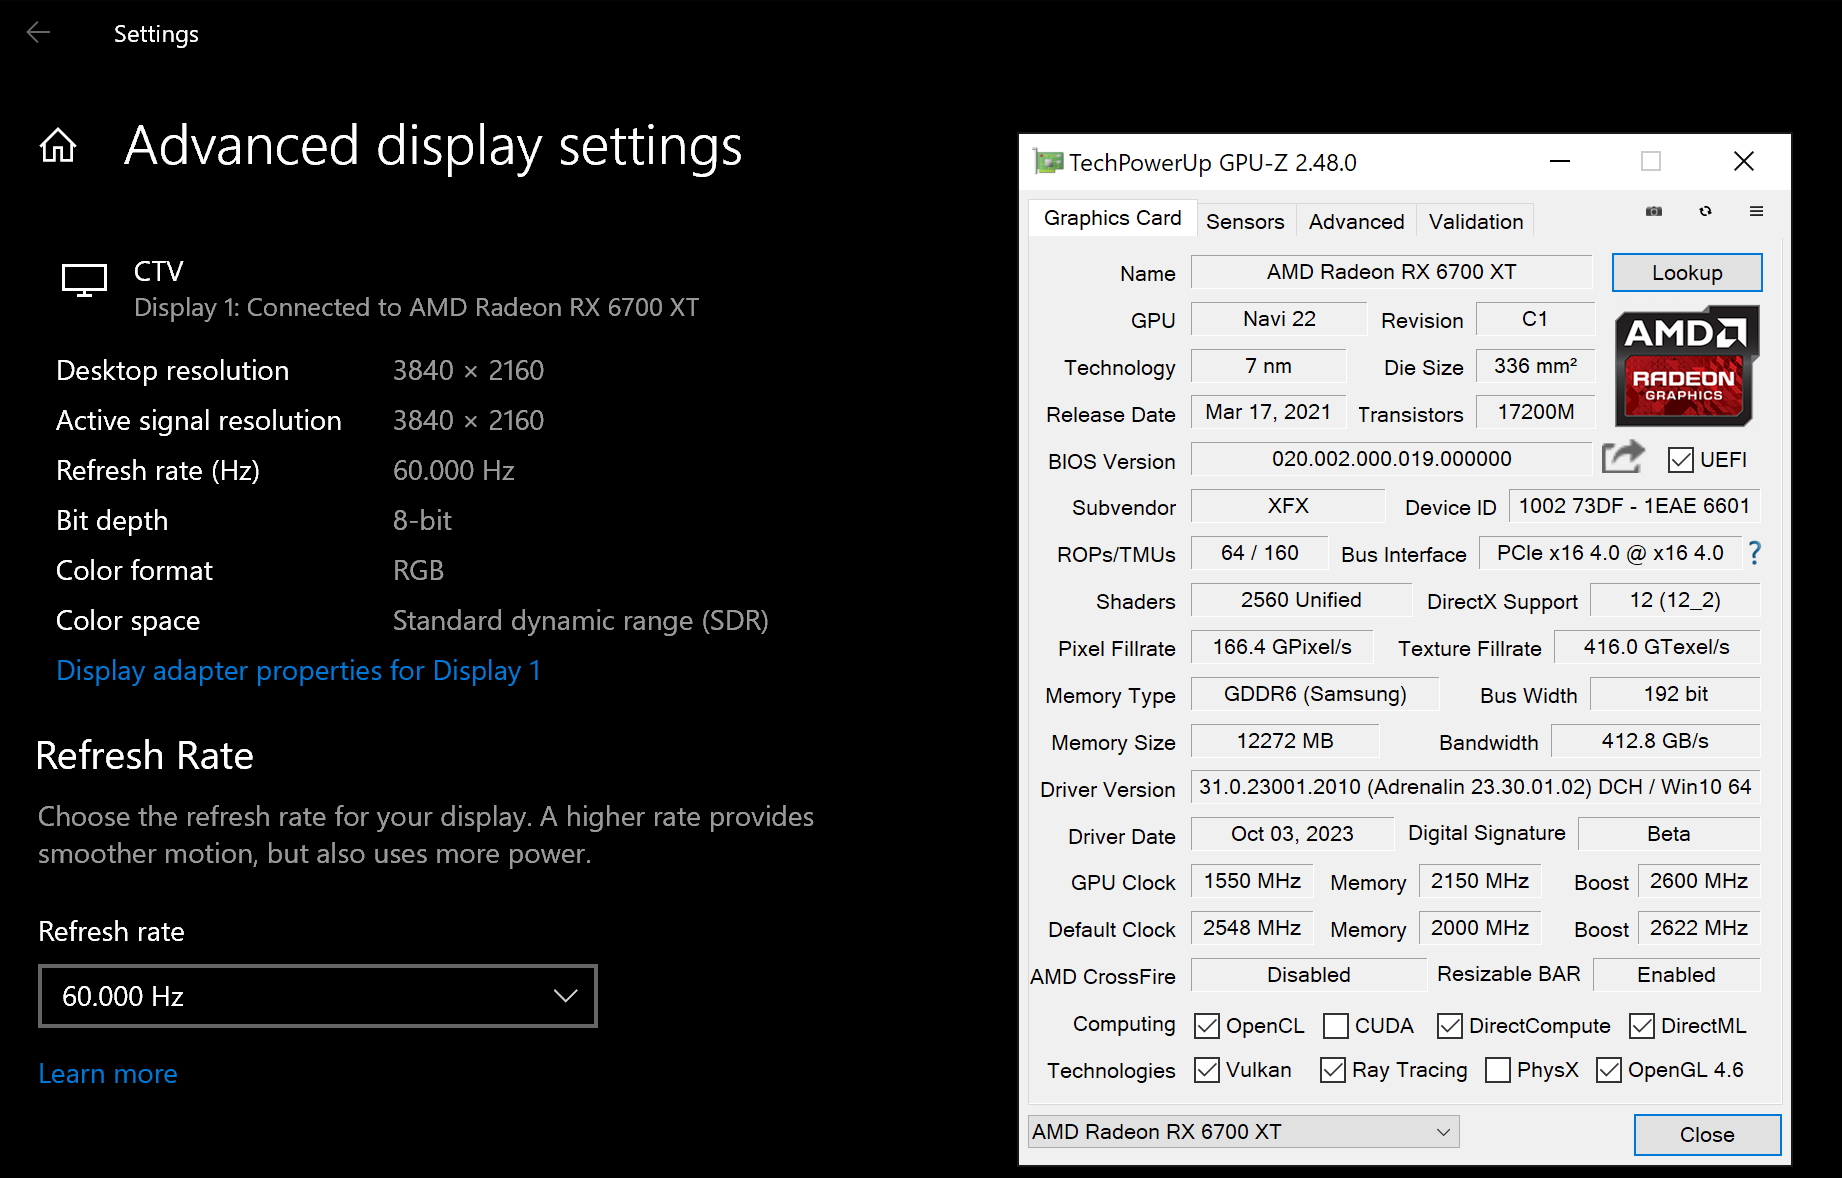Toggle the OpenGL 4.6 checkbox
The image size is (1842, 1178).
tap(1609, 1070)
